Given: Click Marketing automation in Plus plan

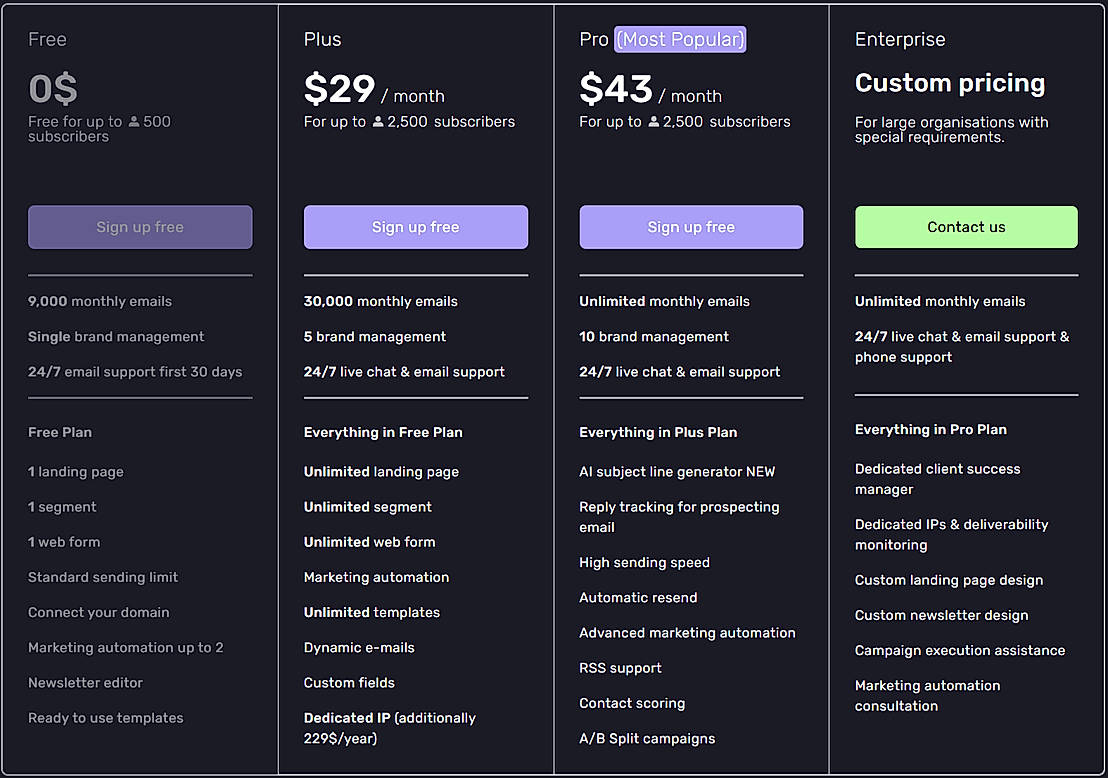Looking at the screenshot, I should pyautogui.click(x=376, y=577).
